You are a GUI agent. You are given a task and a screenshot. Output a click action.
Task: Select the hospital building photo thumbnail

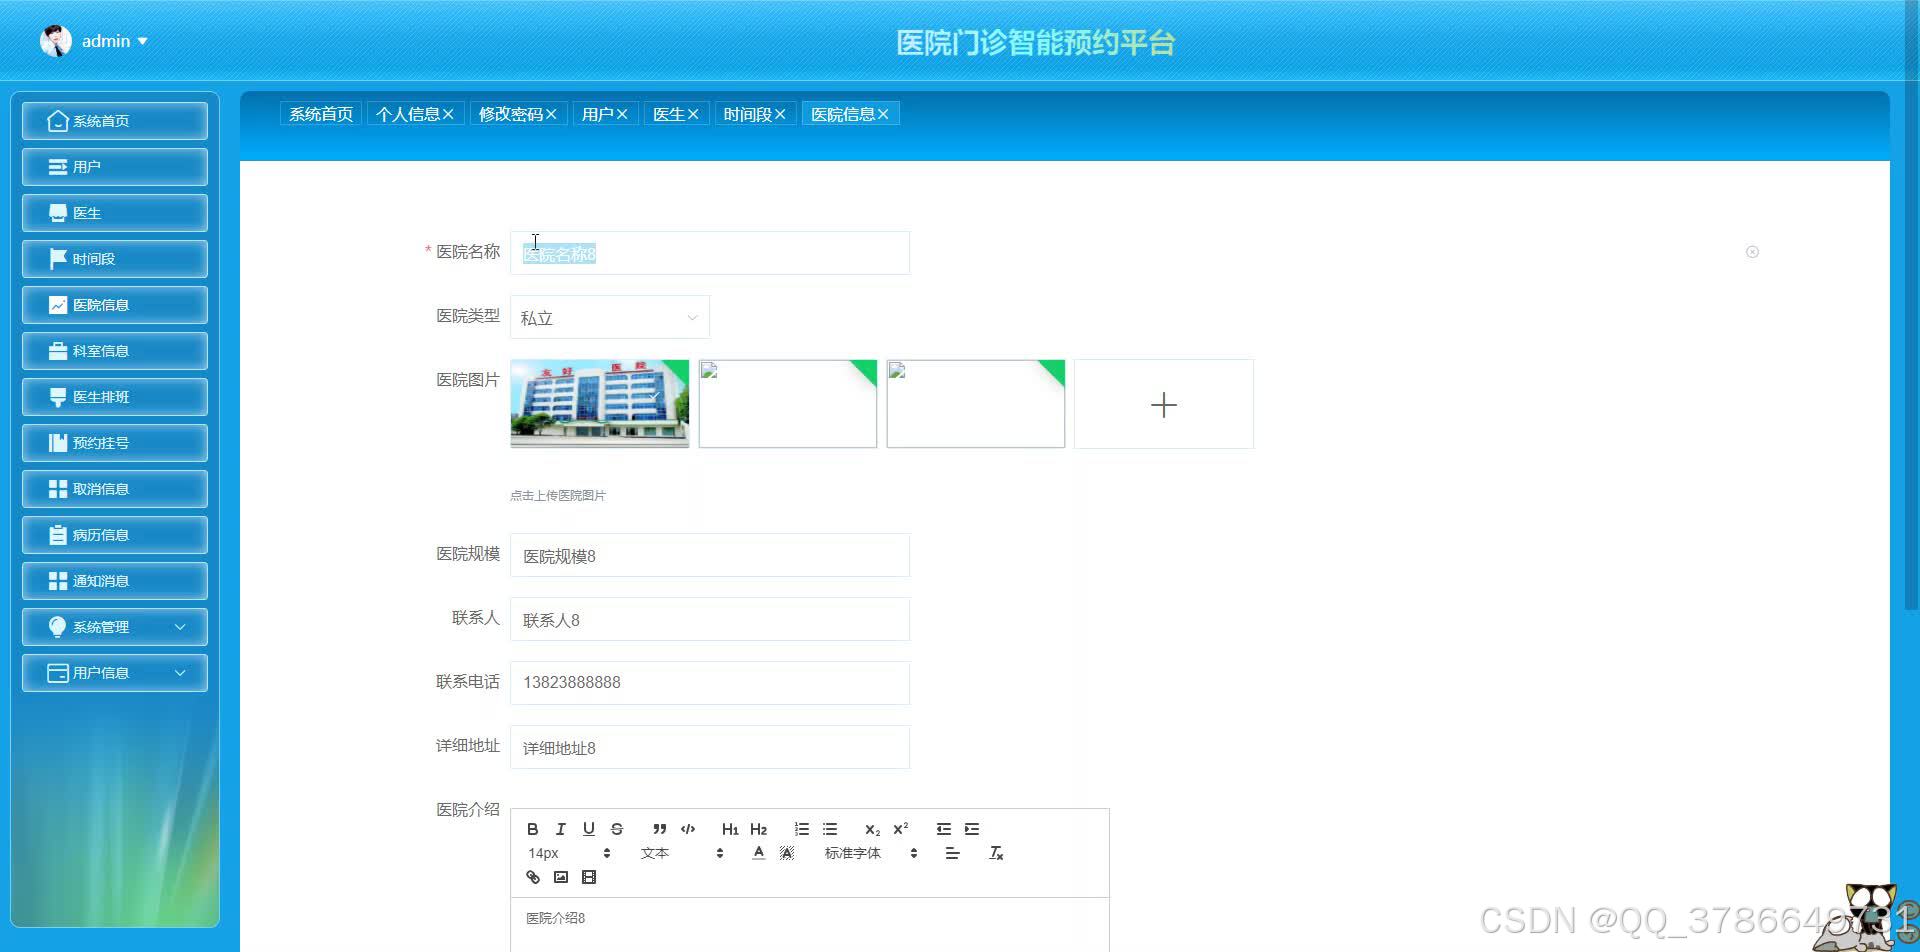tap(600, 404)
